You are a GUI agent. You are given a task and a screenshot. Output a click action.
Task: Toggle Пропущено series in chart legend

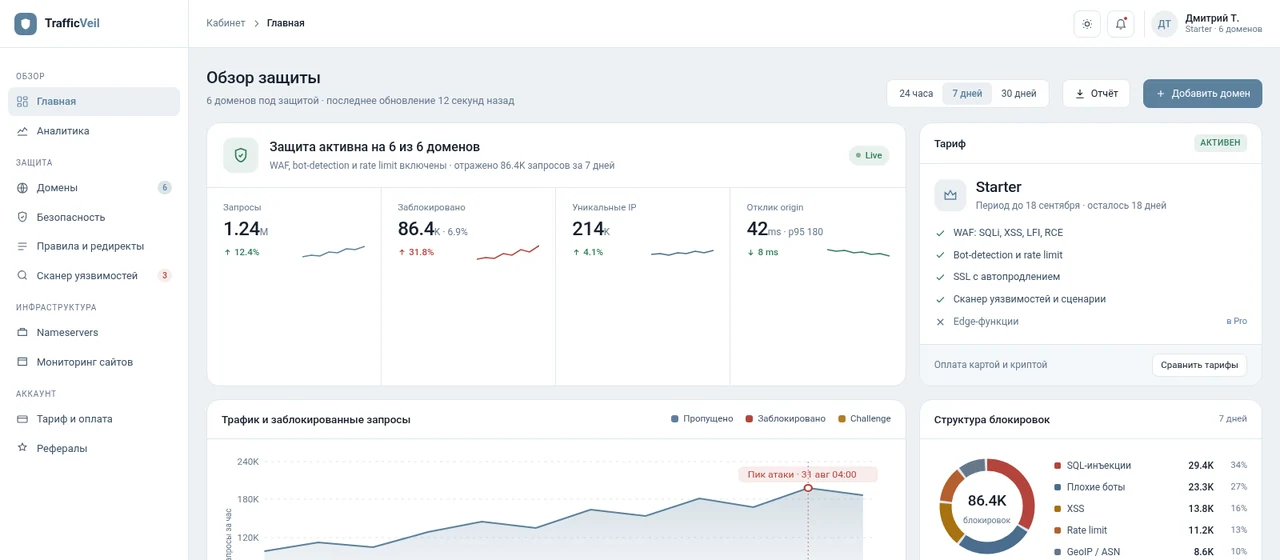[x=702, y=419]
